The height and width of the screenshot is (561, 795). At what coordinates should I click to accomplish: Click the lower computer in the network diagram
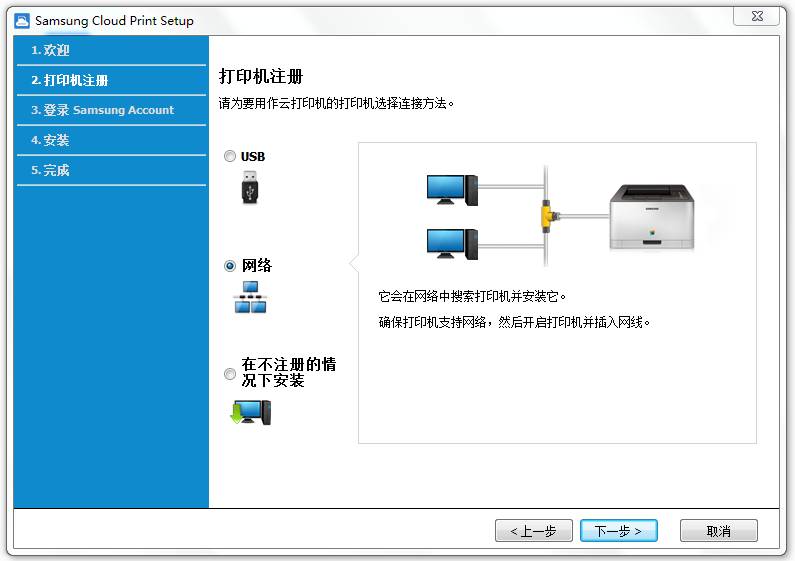point(452,244)
